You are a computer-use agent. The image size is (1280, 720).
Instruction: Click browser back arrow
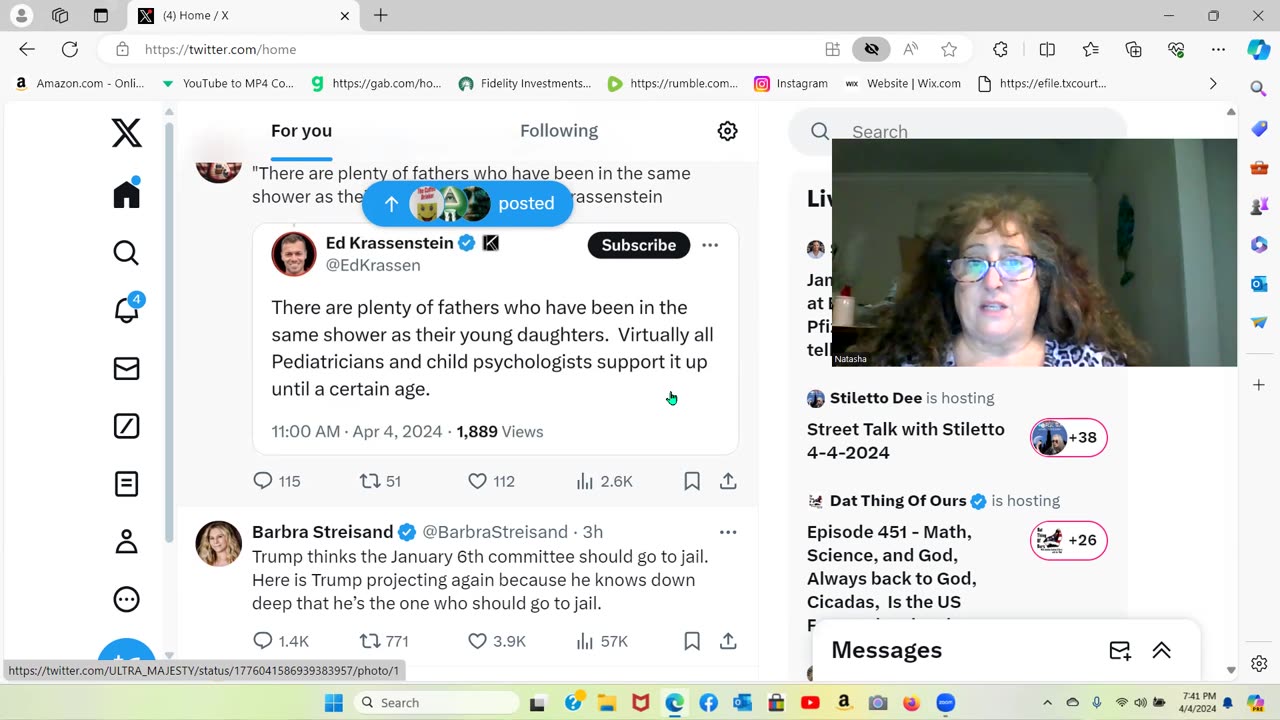tap(27, 49)
